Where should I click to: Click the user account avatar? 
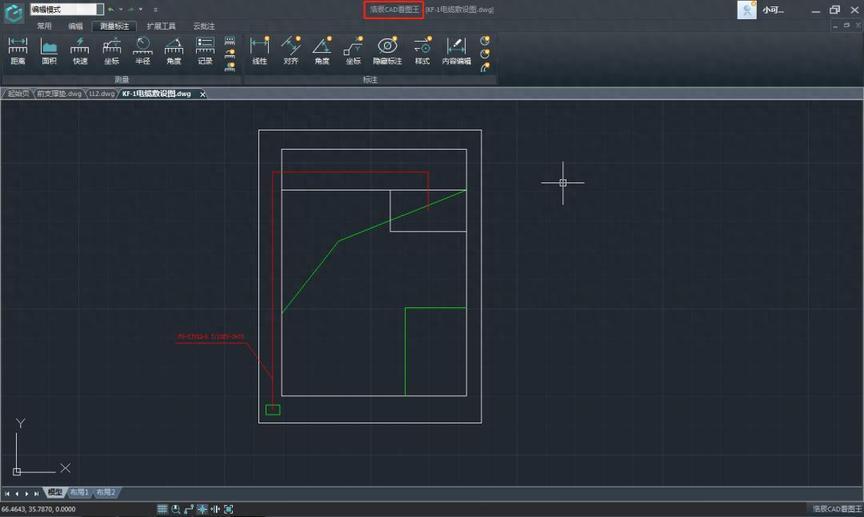(x=746, y=9)
